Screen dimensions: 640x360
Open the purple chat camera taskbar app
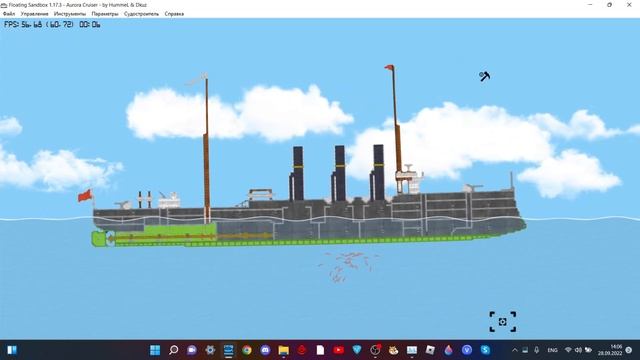point(192,350)
